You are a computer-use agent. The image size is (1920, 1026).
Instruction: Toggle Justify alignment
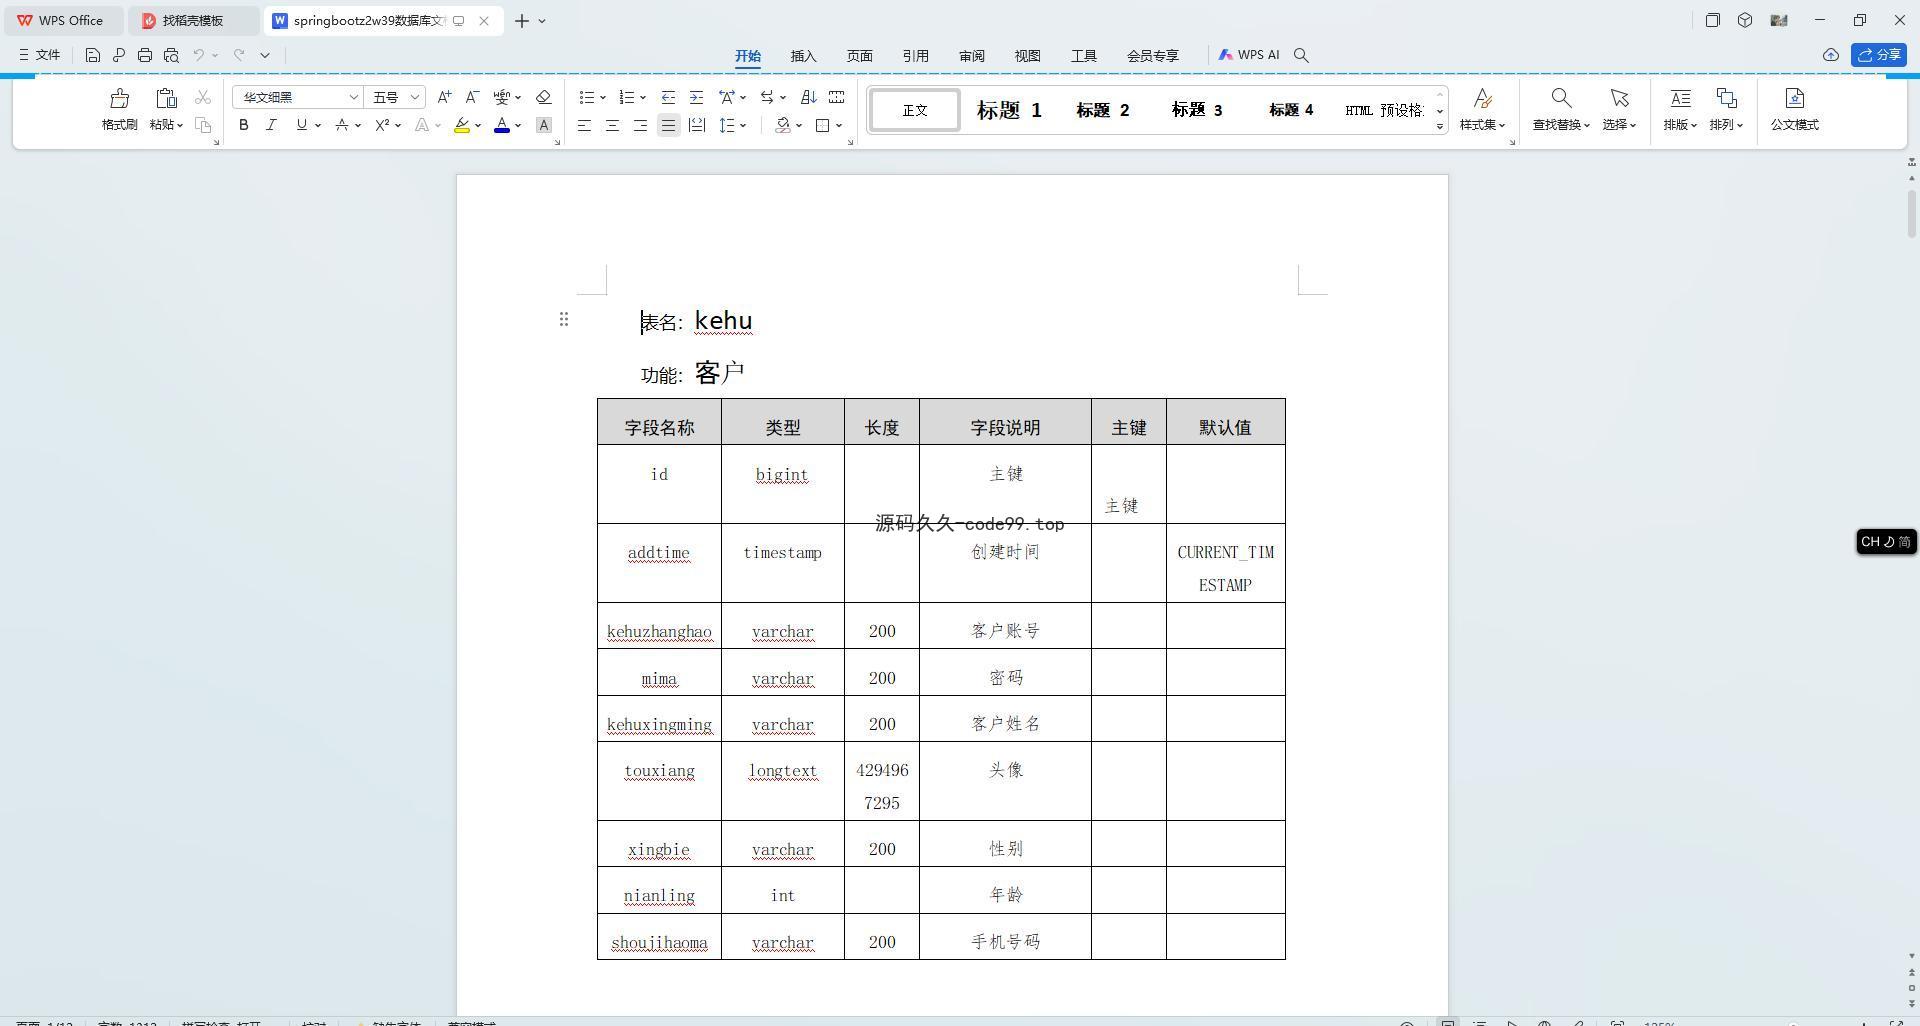coord(668,125)
